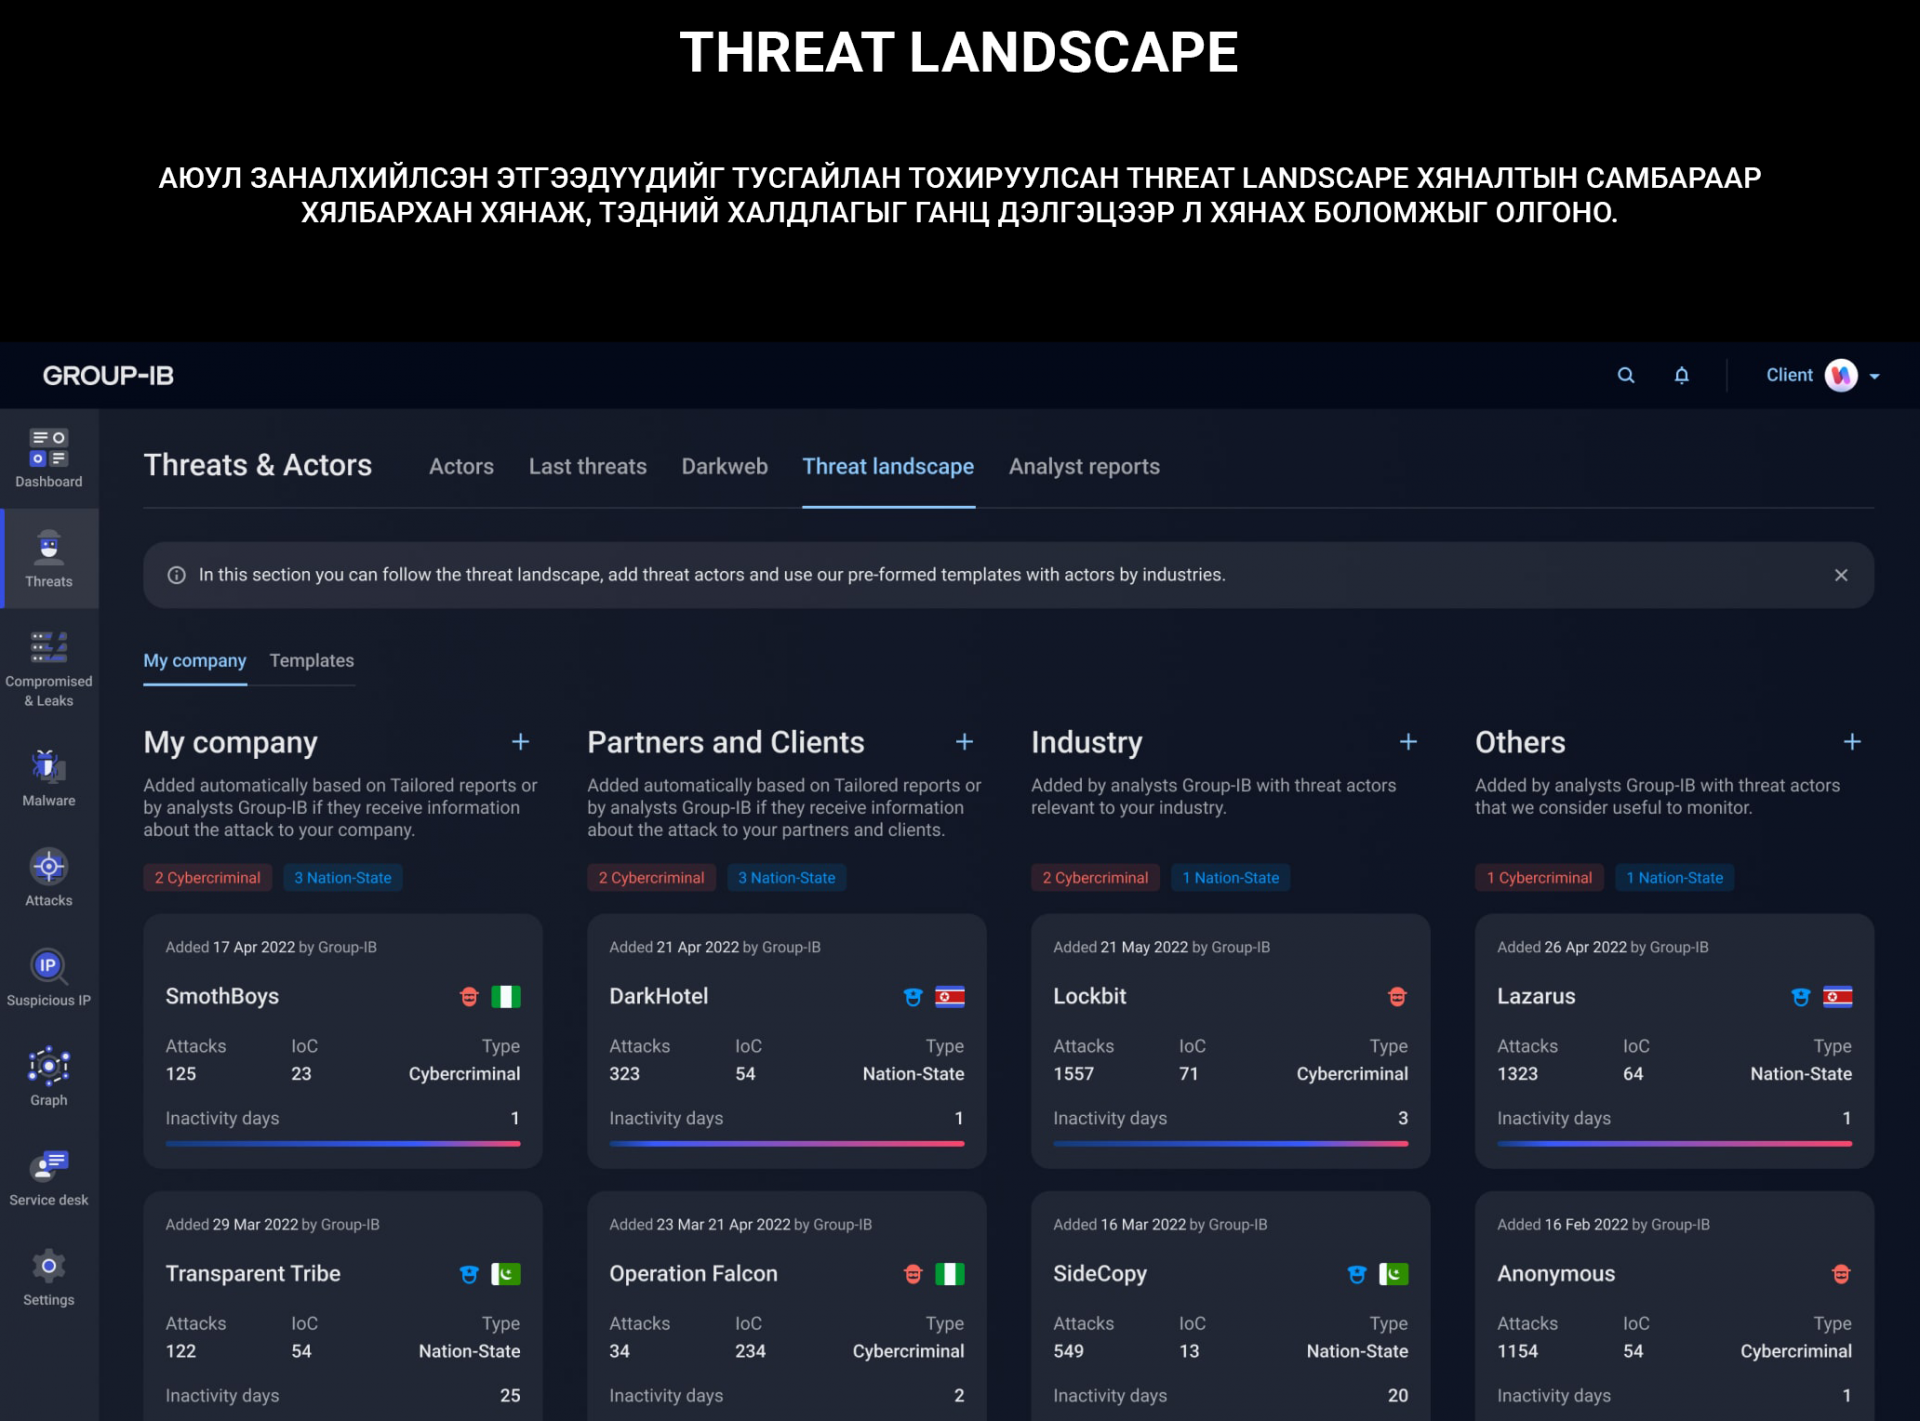Toggle Others 1 Cybercriminal filter tag
This screenshot has height=1421, width=1920.
pos(1538,877)
